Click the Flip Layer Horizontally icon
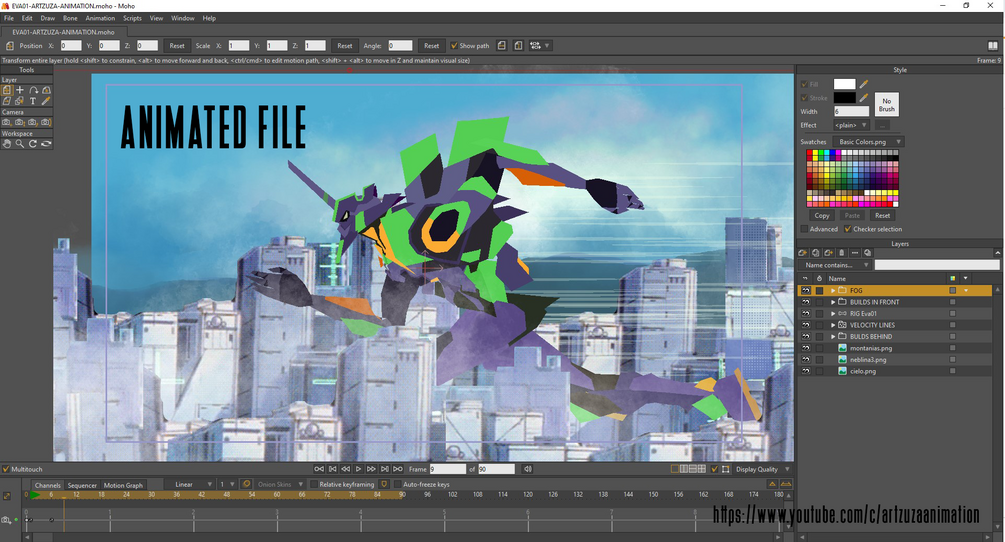 [502, 45]
